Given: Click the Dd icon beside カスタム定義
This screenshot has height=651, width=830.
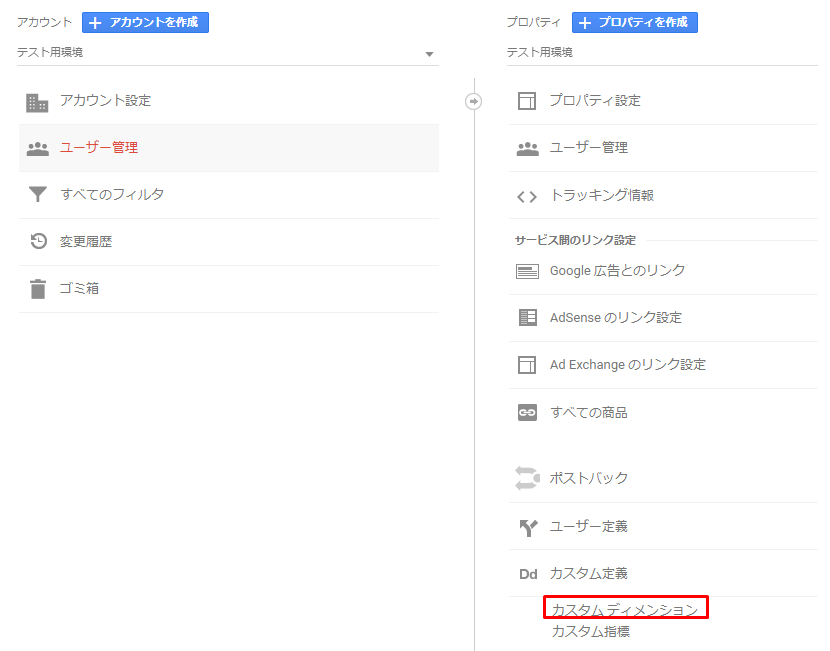Looking at the screenshot, I should click(528, 574).
